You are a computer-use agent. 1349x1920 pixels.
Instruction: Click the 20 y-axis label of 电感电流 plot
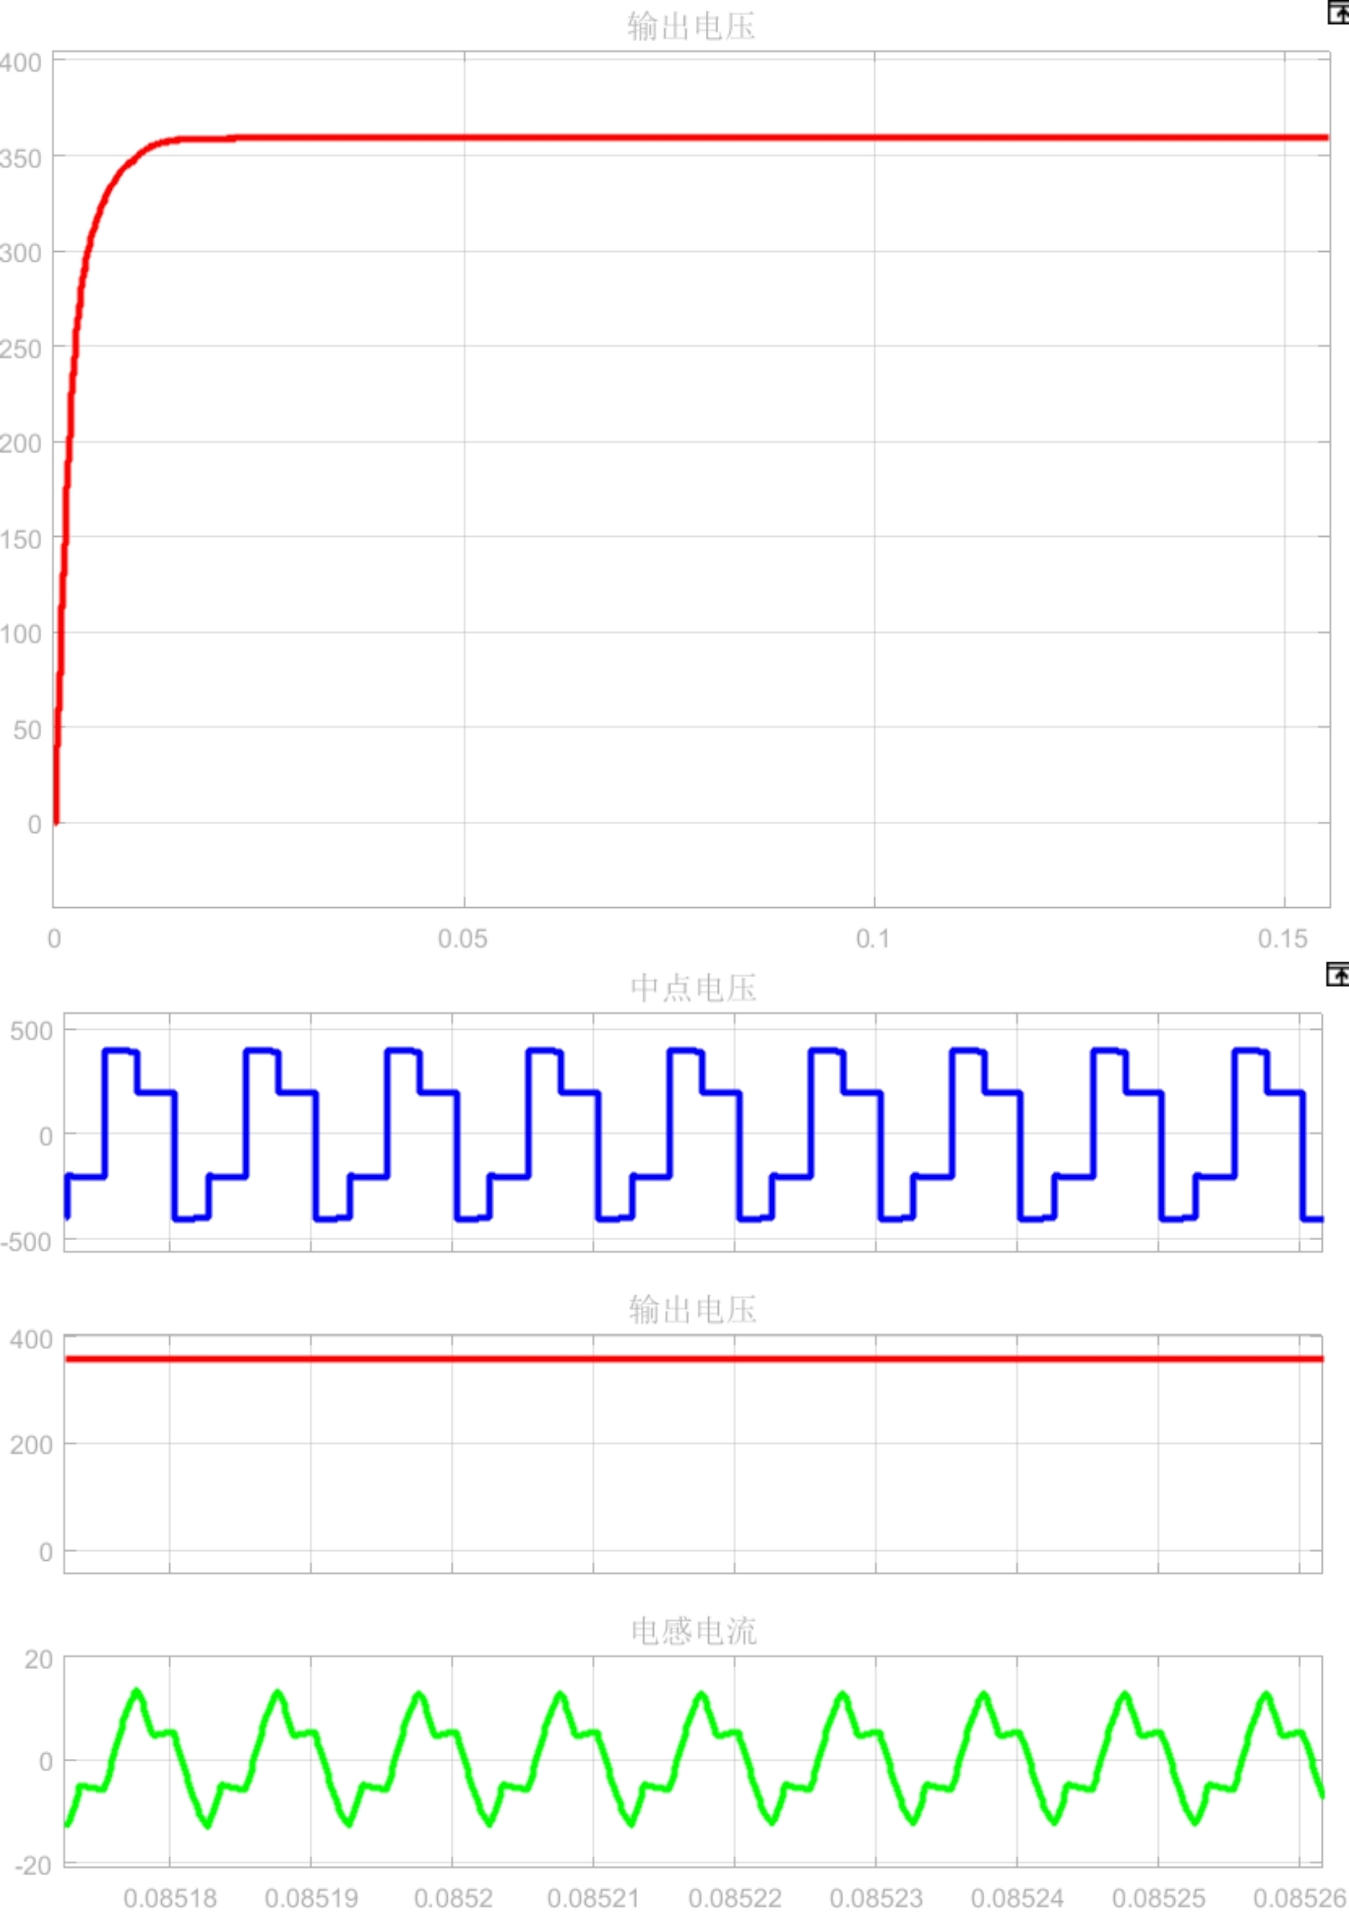click(x=39, y=1660)
